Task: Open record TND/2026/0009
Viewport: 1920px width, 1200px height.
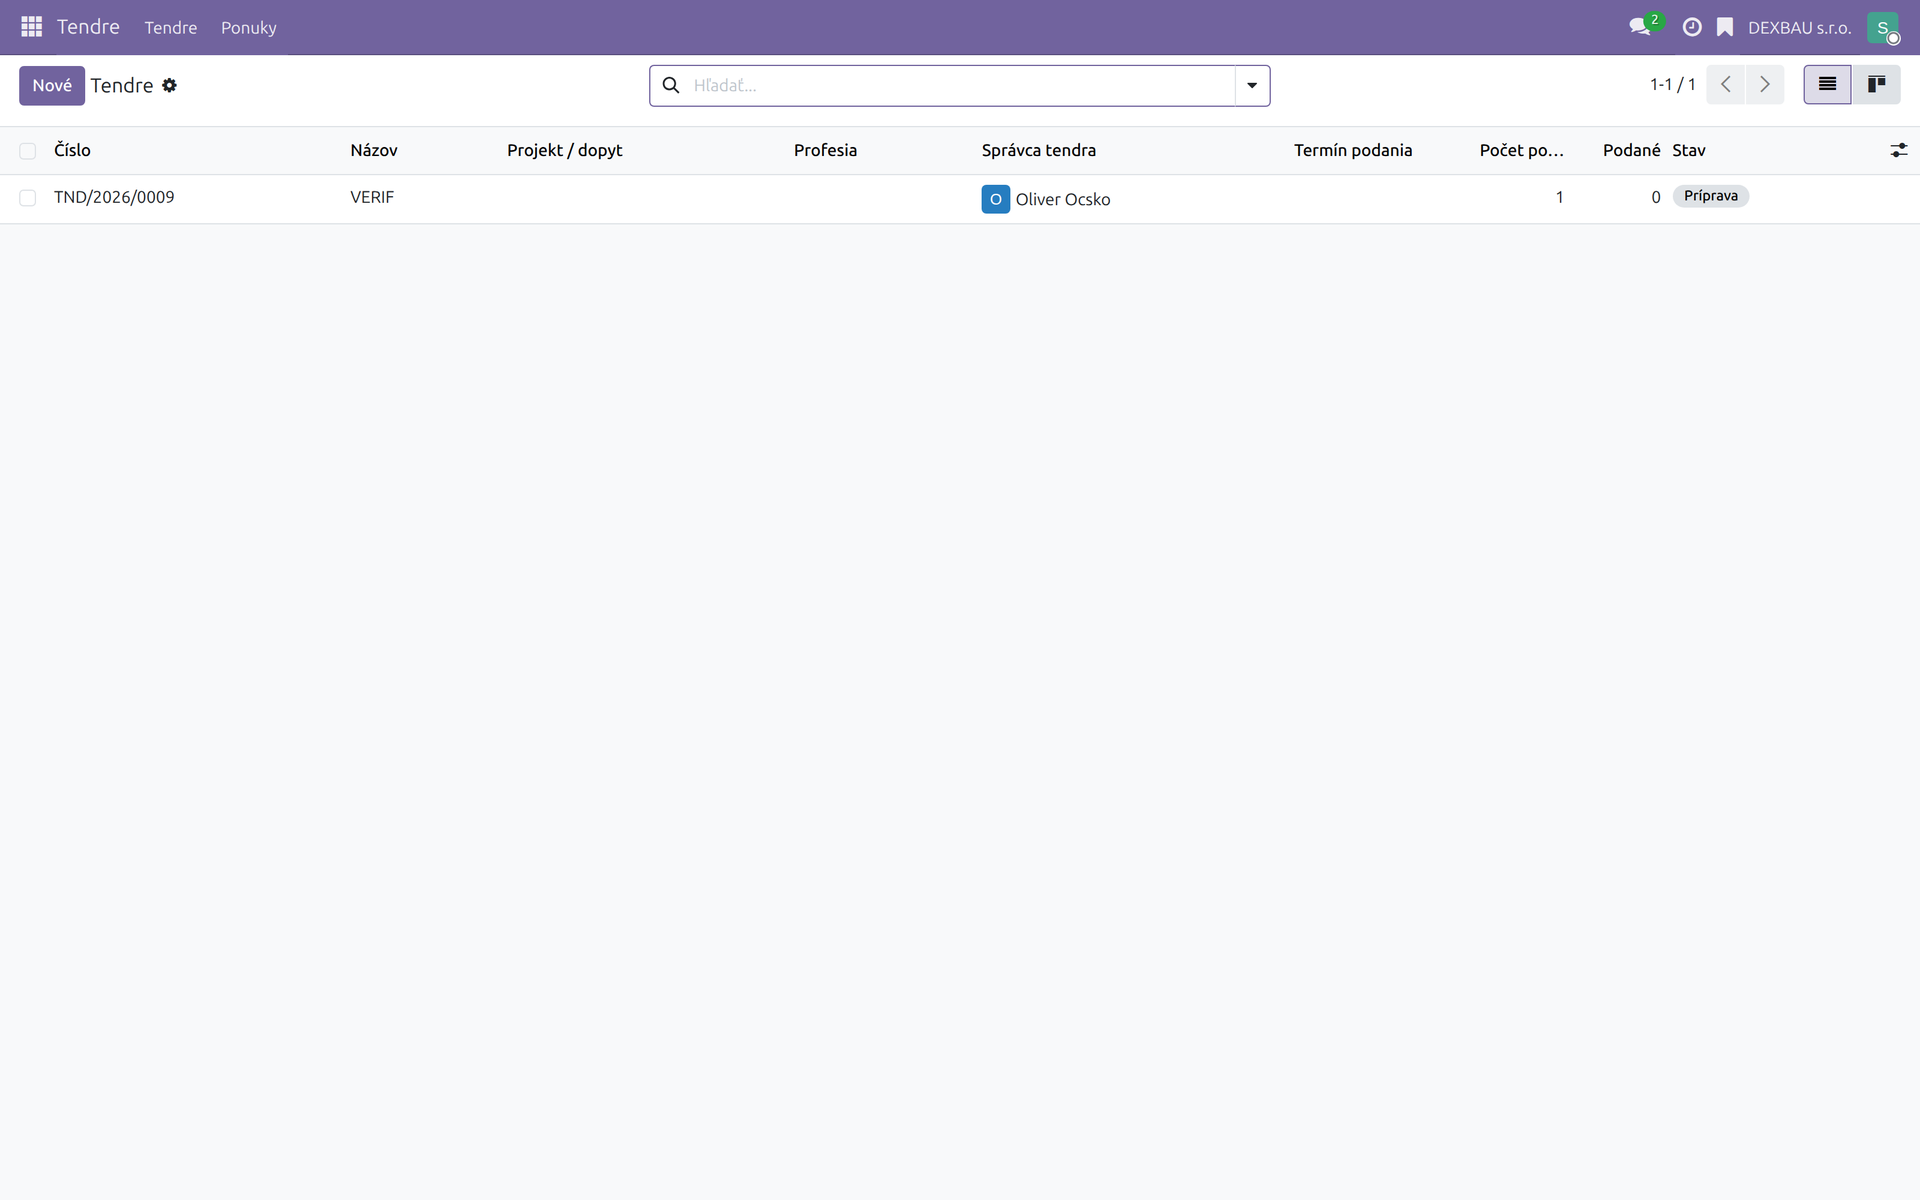Action: pyautogui.click(x=114, y=198)
